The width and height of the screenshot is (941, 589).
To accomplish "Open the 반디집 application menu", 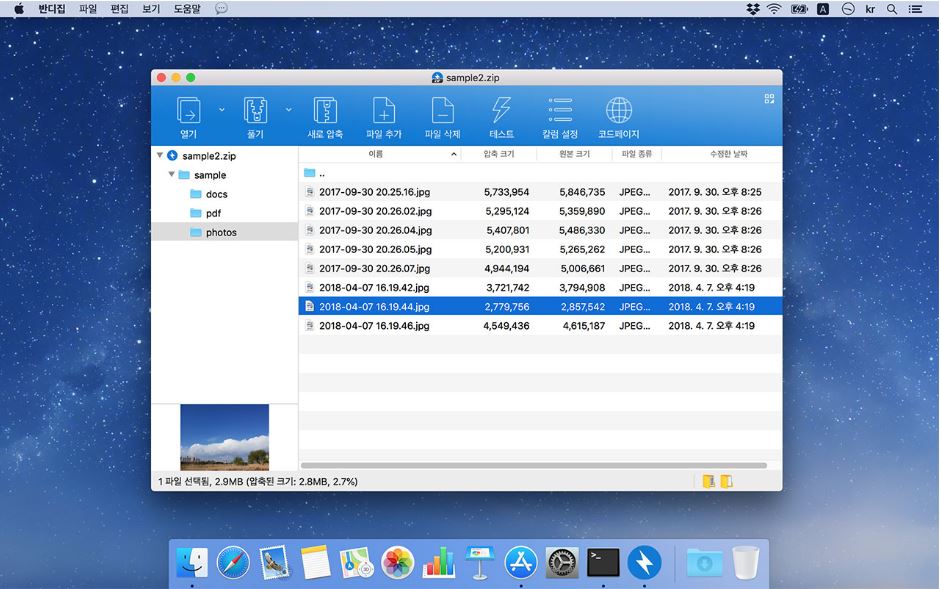I will click(52, 9).
